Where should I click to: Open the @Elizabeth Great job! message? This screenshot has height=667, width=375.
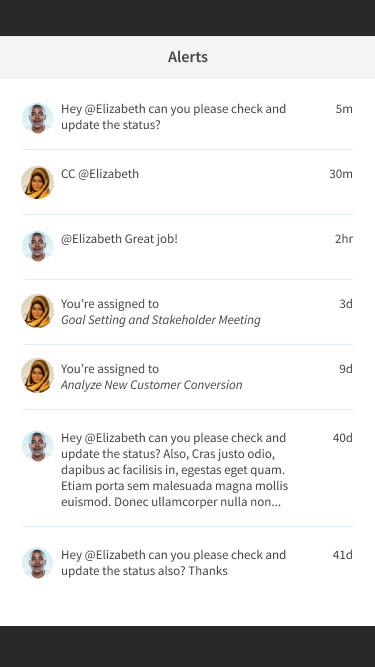(119, 239)
